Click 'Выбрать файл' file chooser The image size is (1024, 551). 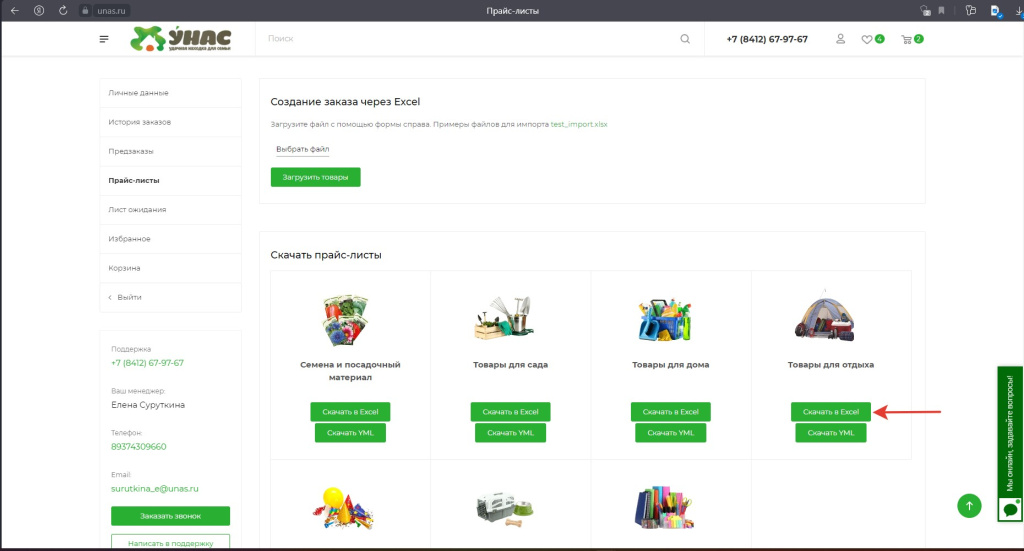(302, 149)
